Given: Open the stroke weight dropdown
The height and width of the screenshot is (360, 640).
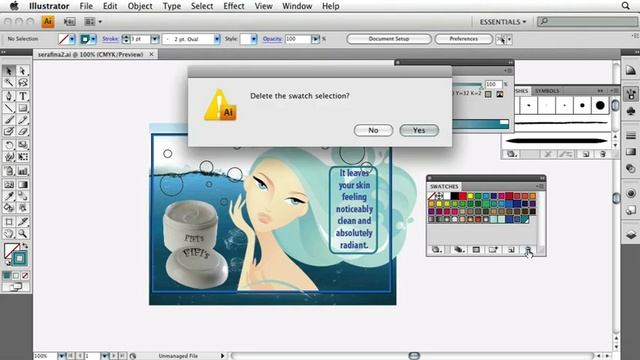Looking at the screenshot, I should 155,39.
